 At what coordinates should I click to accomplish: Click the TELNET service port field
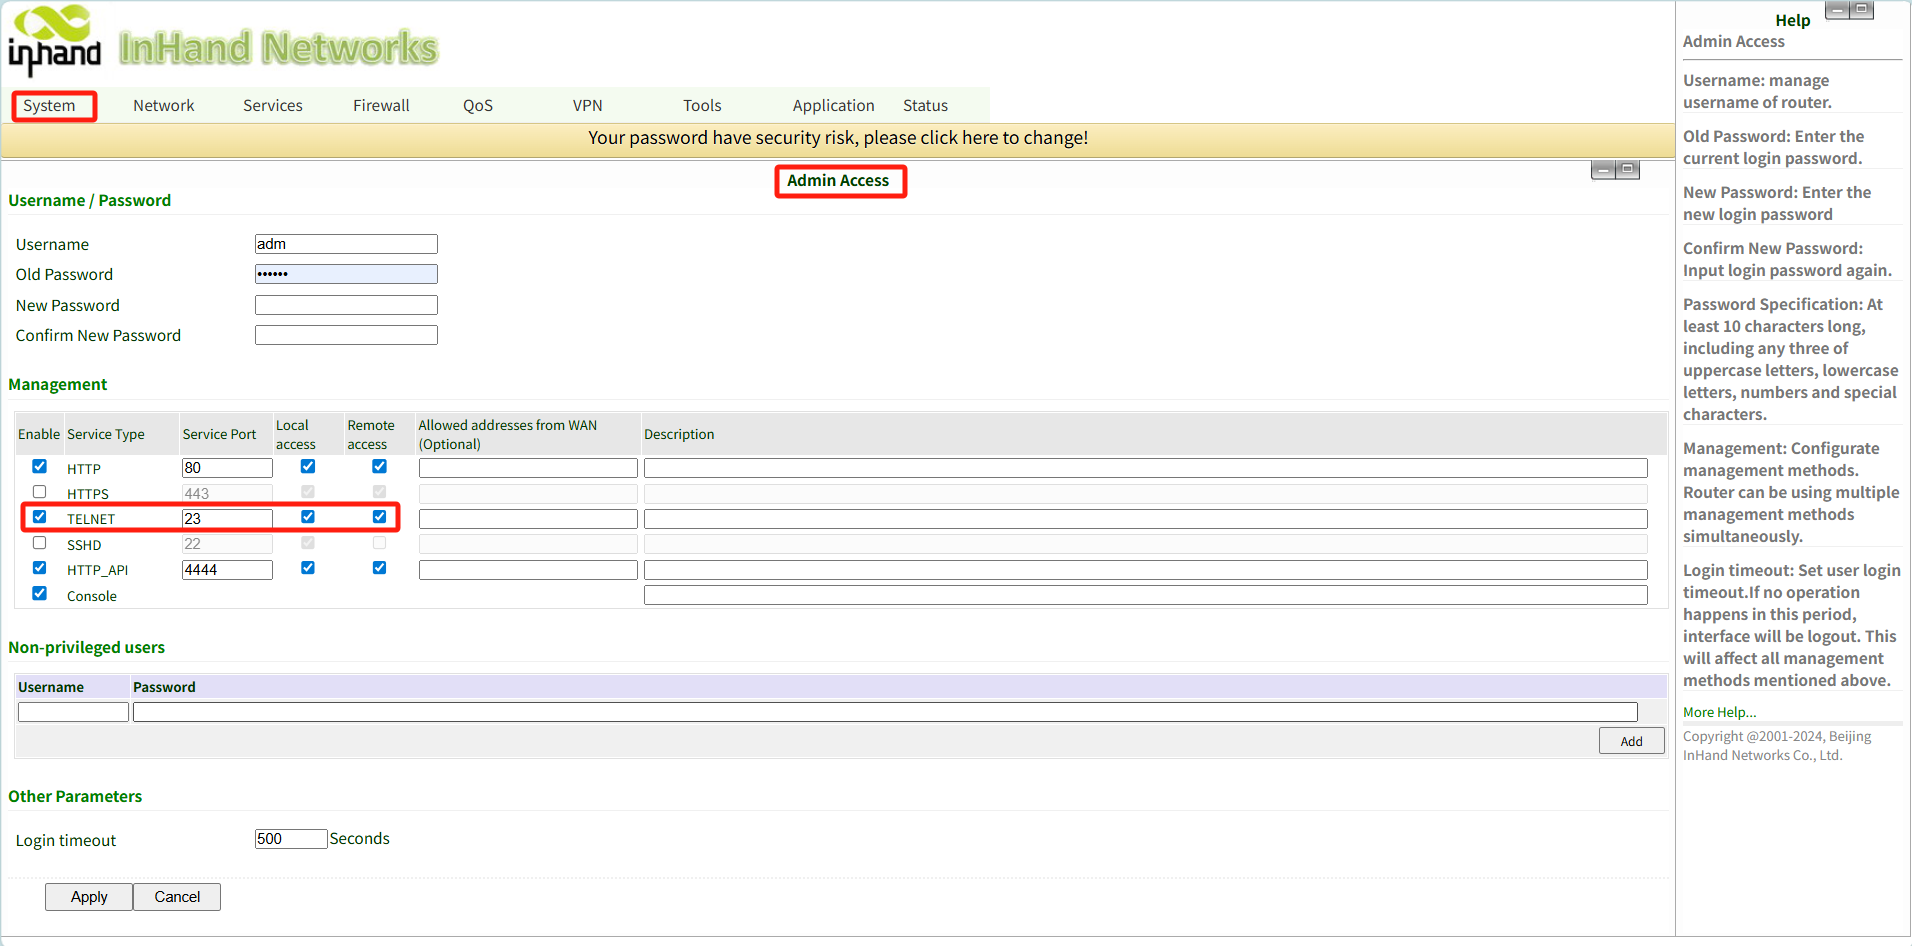point(227,519)
